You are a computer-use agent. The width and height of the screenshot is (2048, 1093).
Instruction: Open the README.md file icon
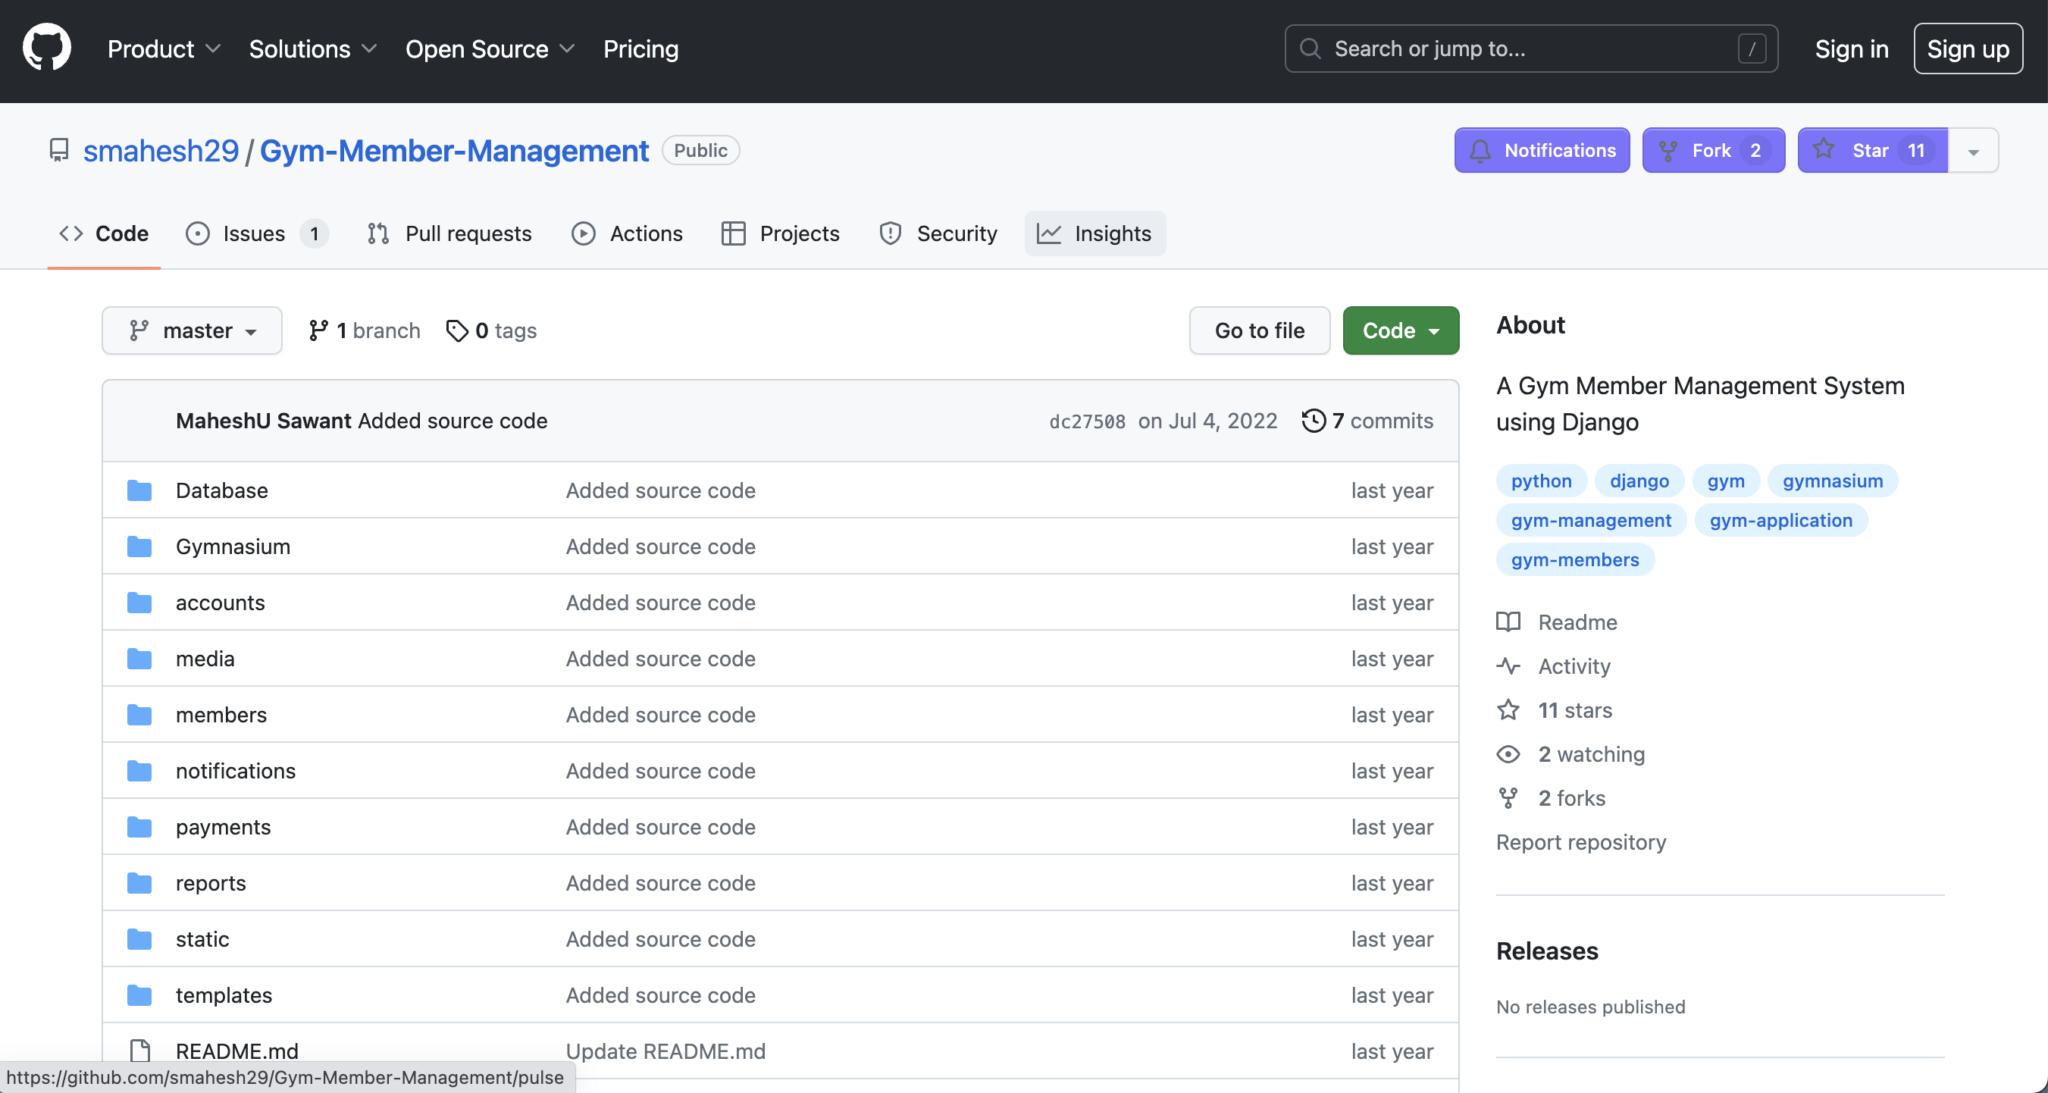click(139, 1051)
